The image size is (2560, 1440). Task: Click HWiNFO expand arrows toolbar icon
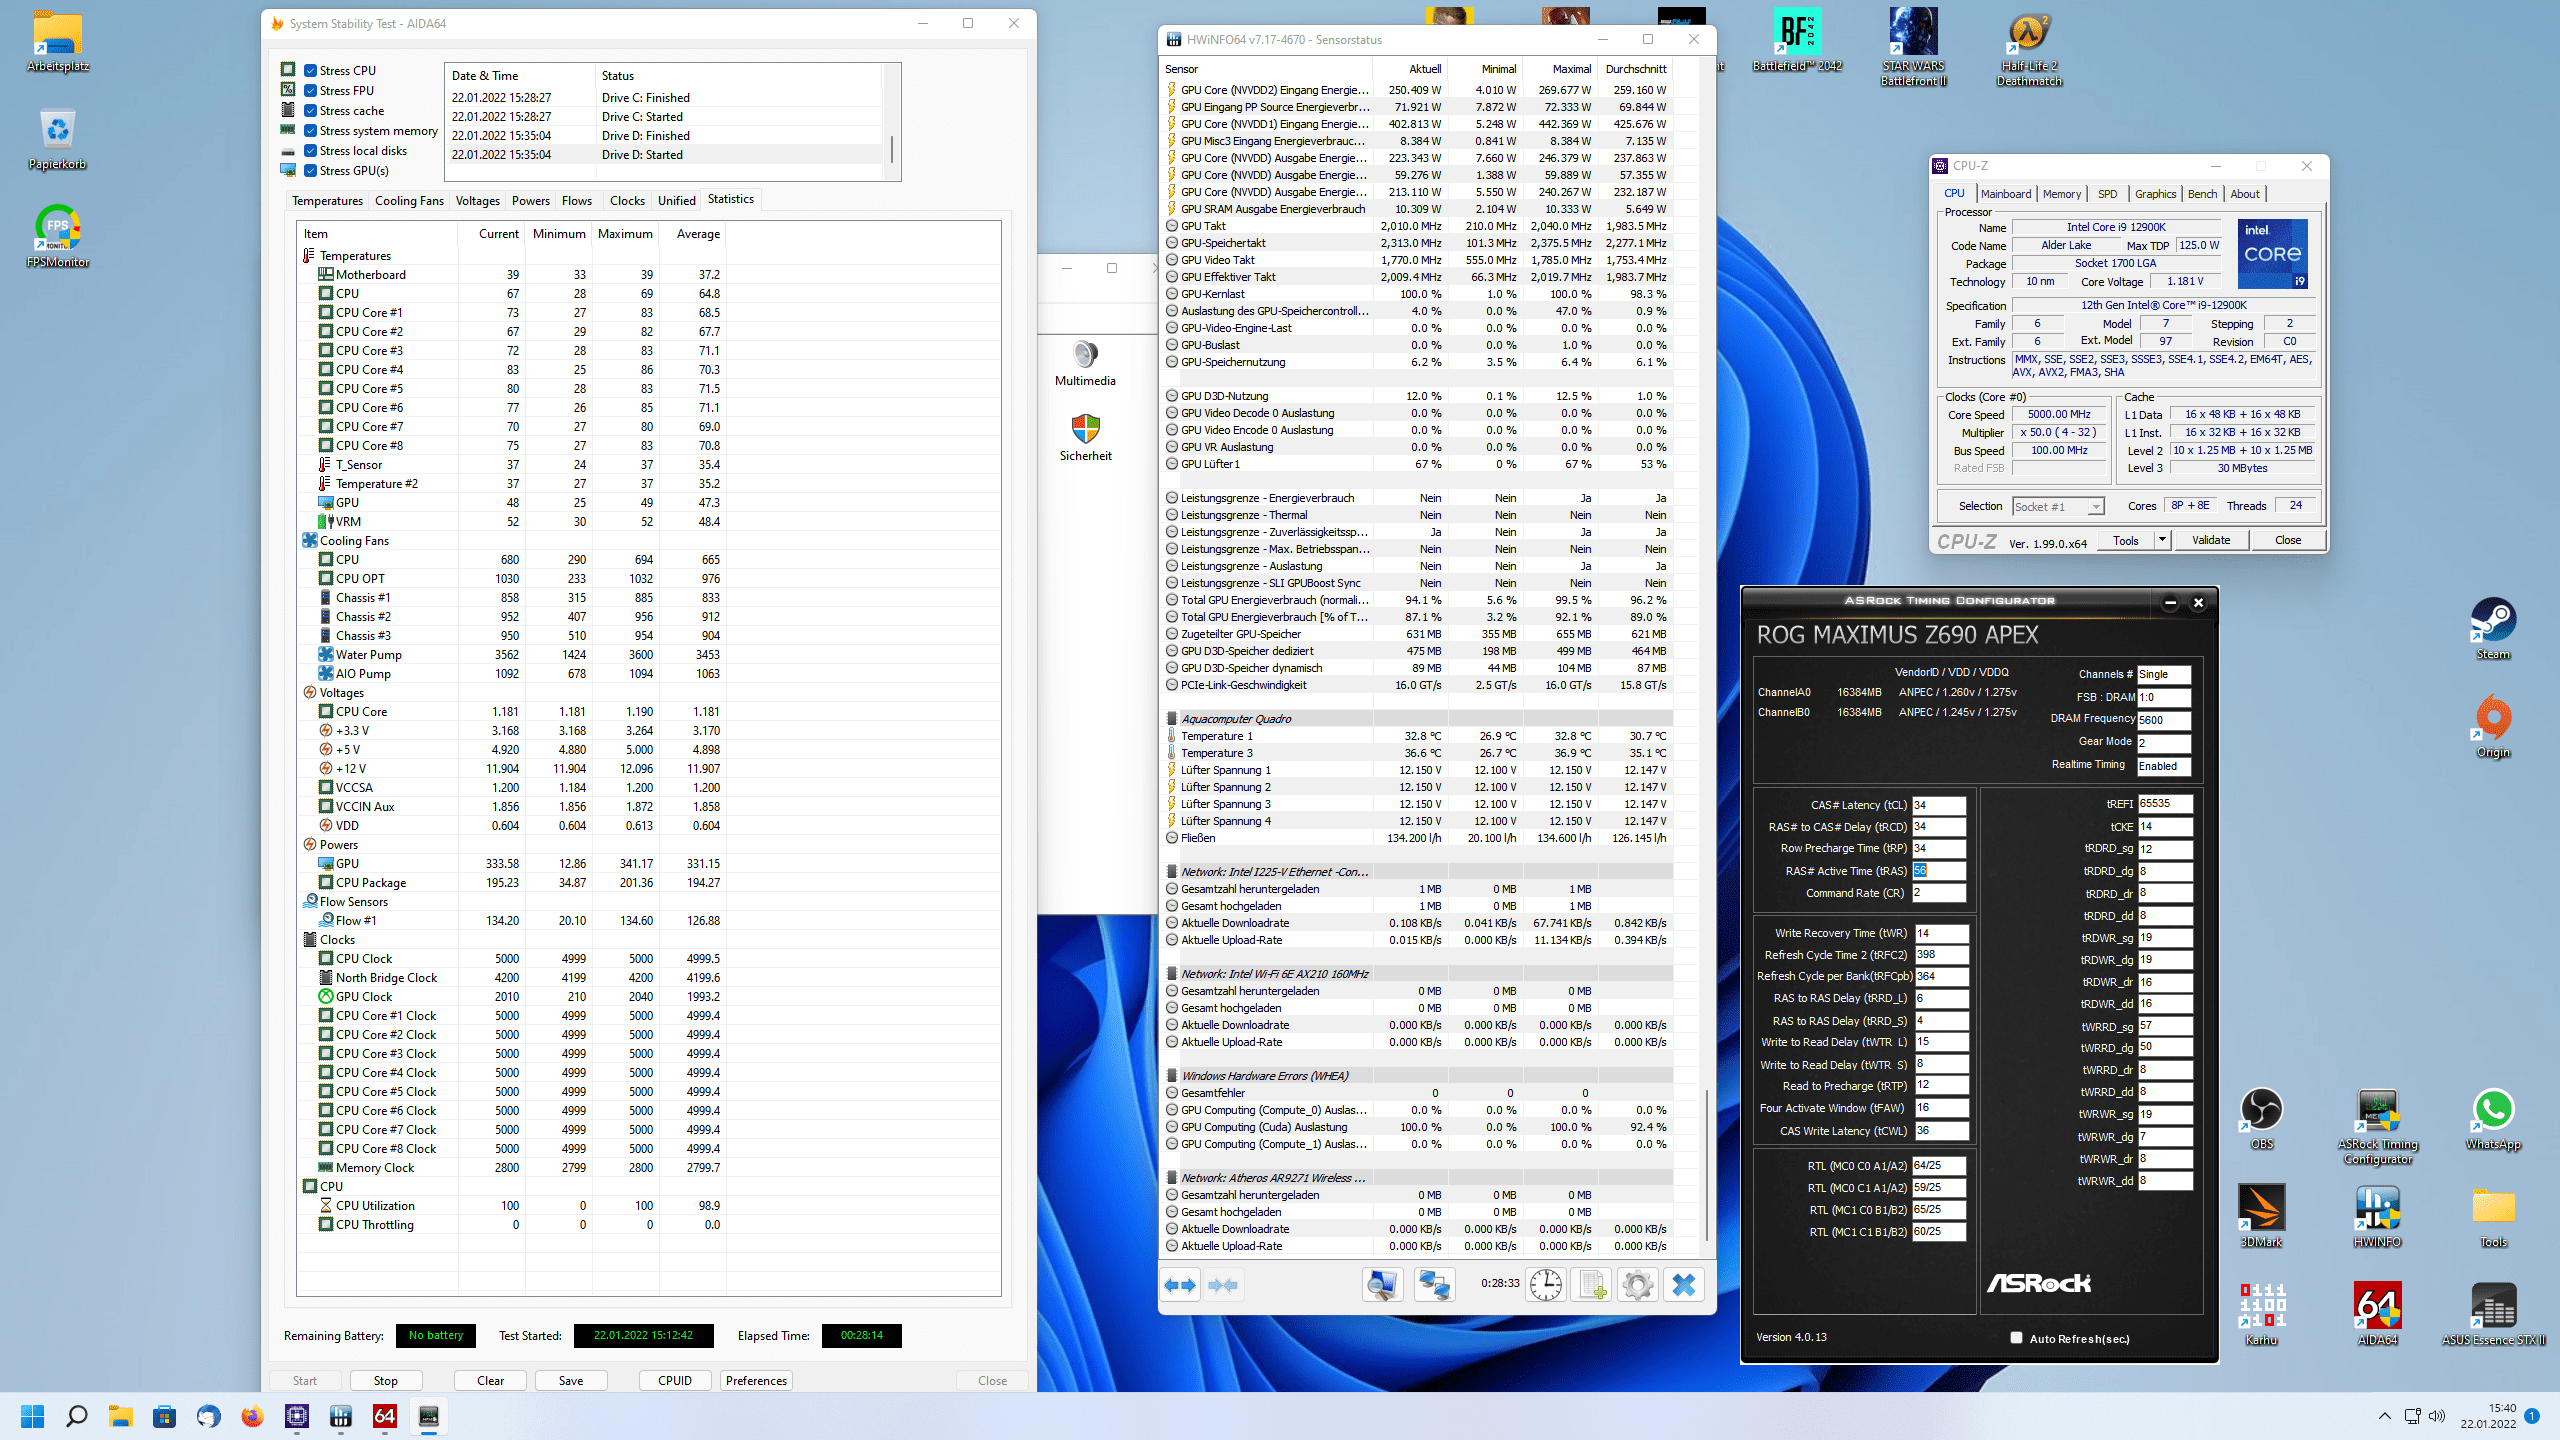pos(1181,1285)
